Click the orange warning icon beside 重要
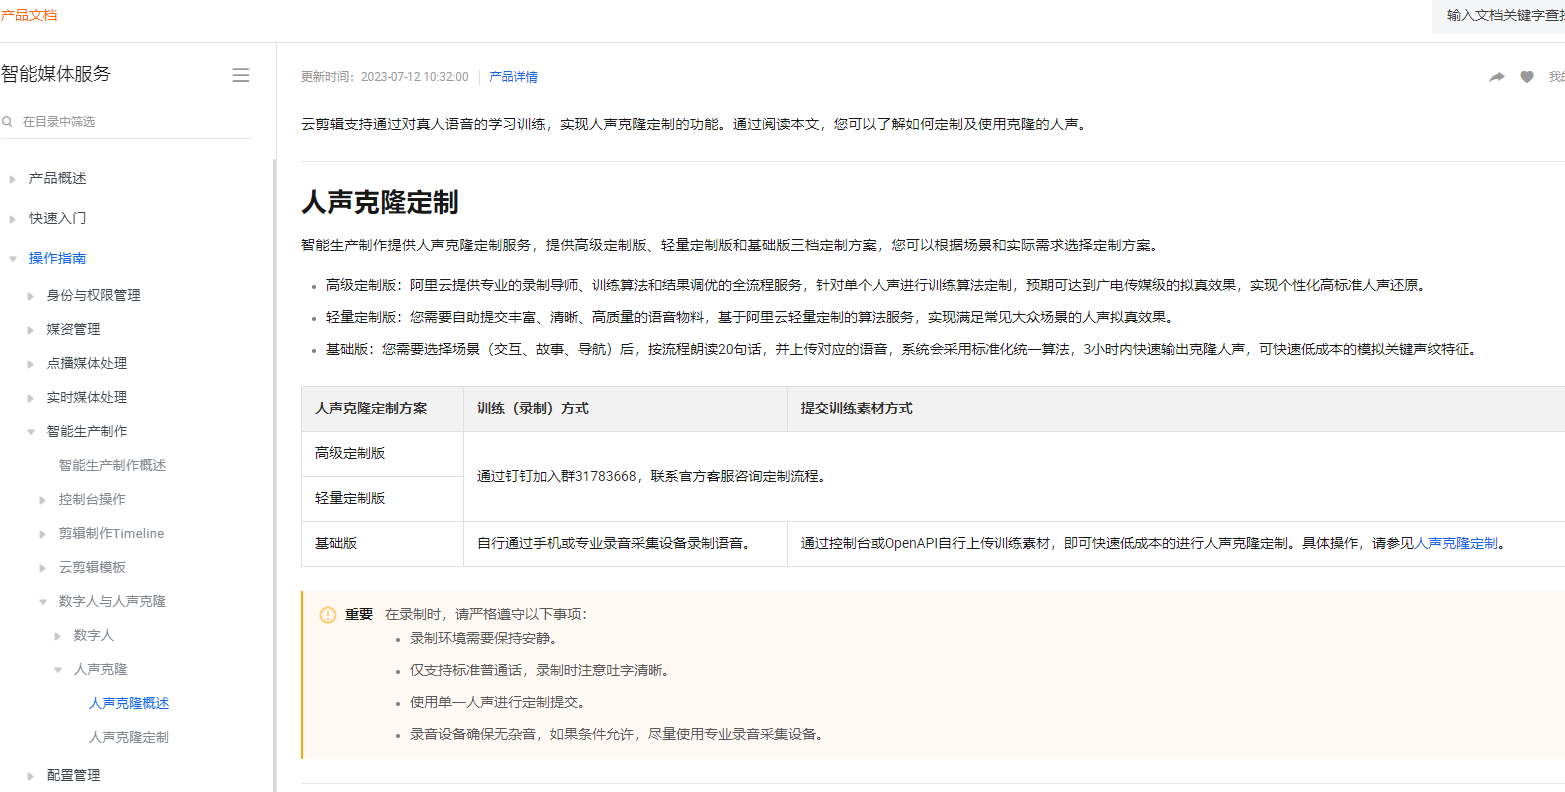Viewport: 1565px width, 792px height. point(328,615)
